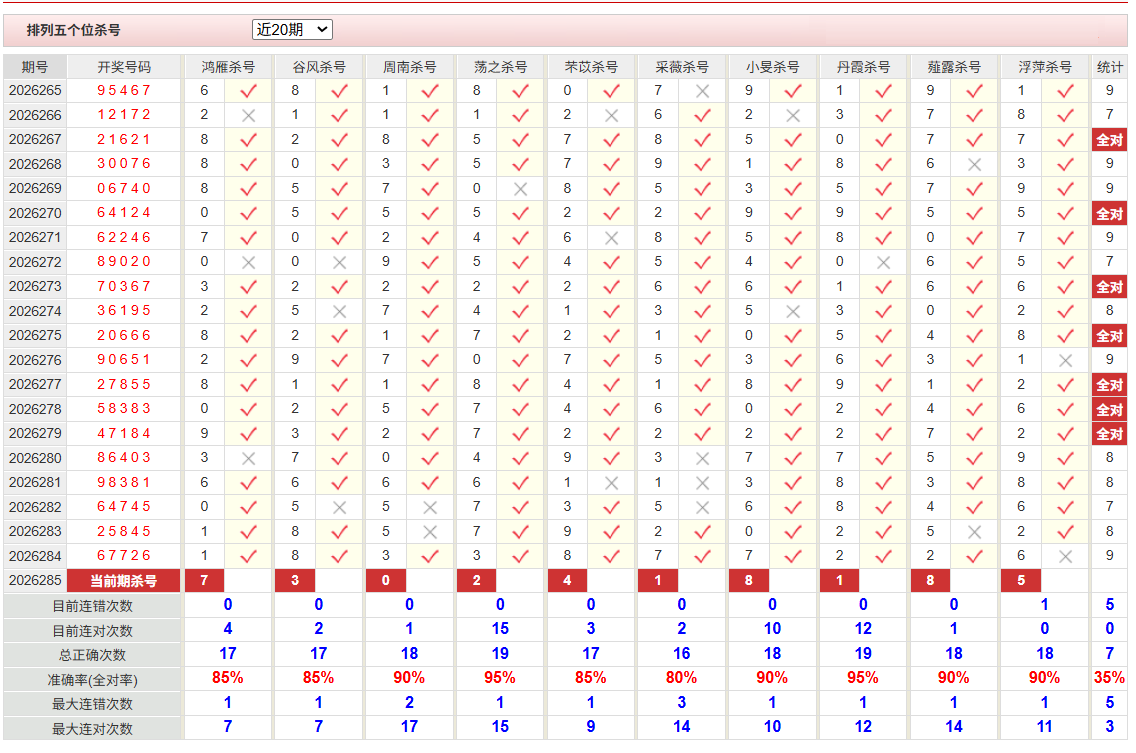Click the 目前连对次数 row label
This screenshot has height=753, width=1136.
[92, 631]
